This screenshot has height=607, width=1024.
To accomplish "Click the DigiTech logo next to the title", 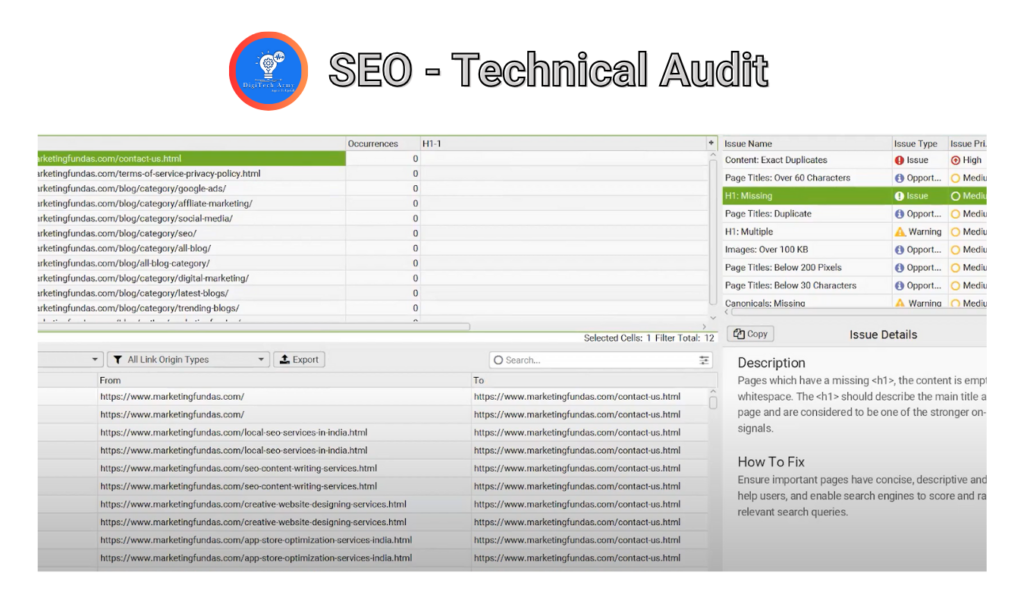I will coord(267,70).
